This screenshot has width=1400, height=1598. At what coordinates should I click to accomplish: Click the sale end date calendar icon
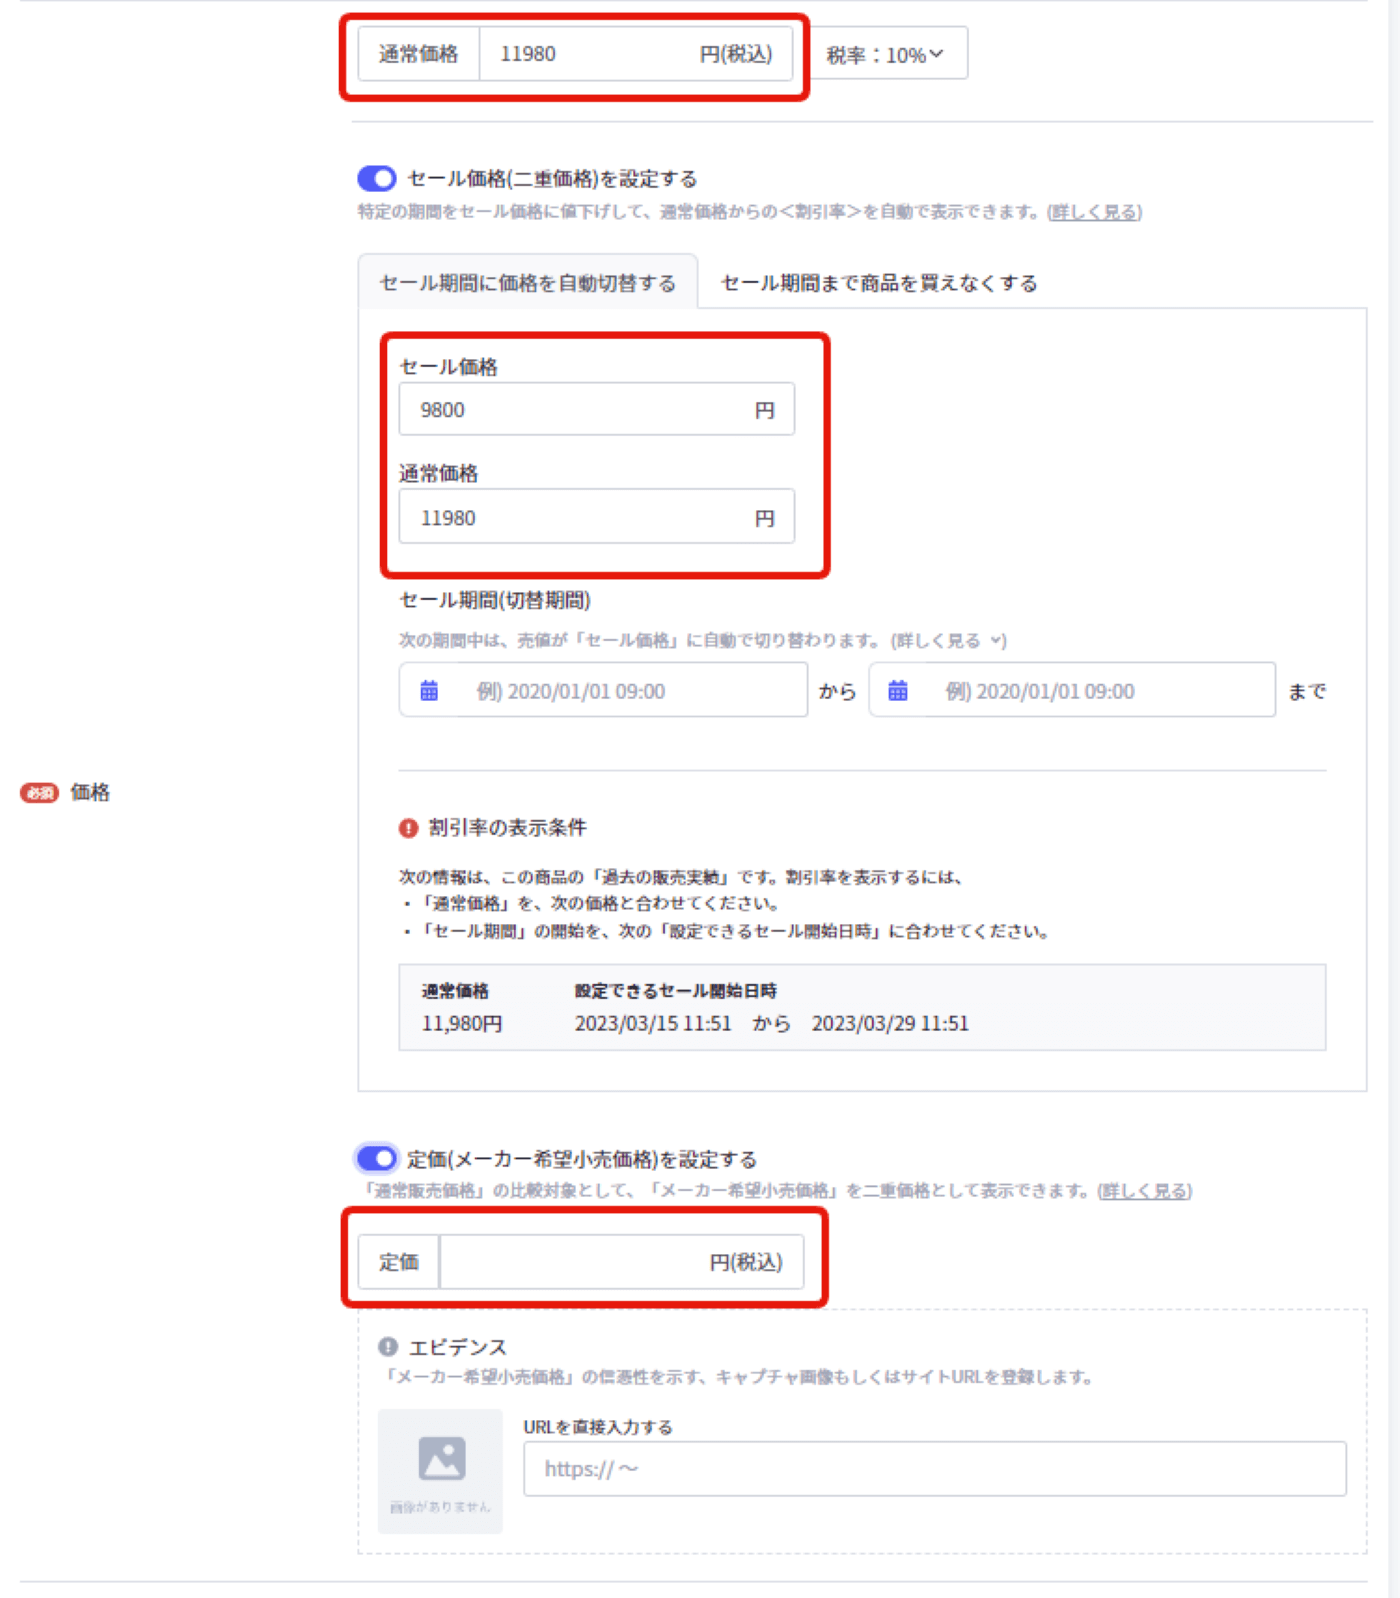pos(898,690)
